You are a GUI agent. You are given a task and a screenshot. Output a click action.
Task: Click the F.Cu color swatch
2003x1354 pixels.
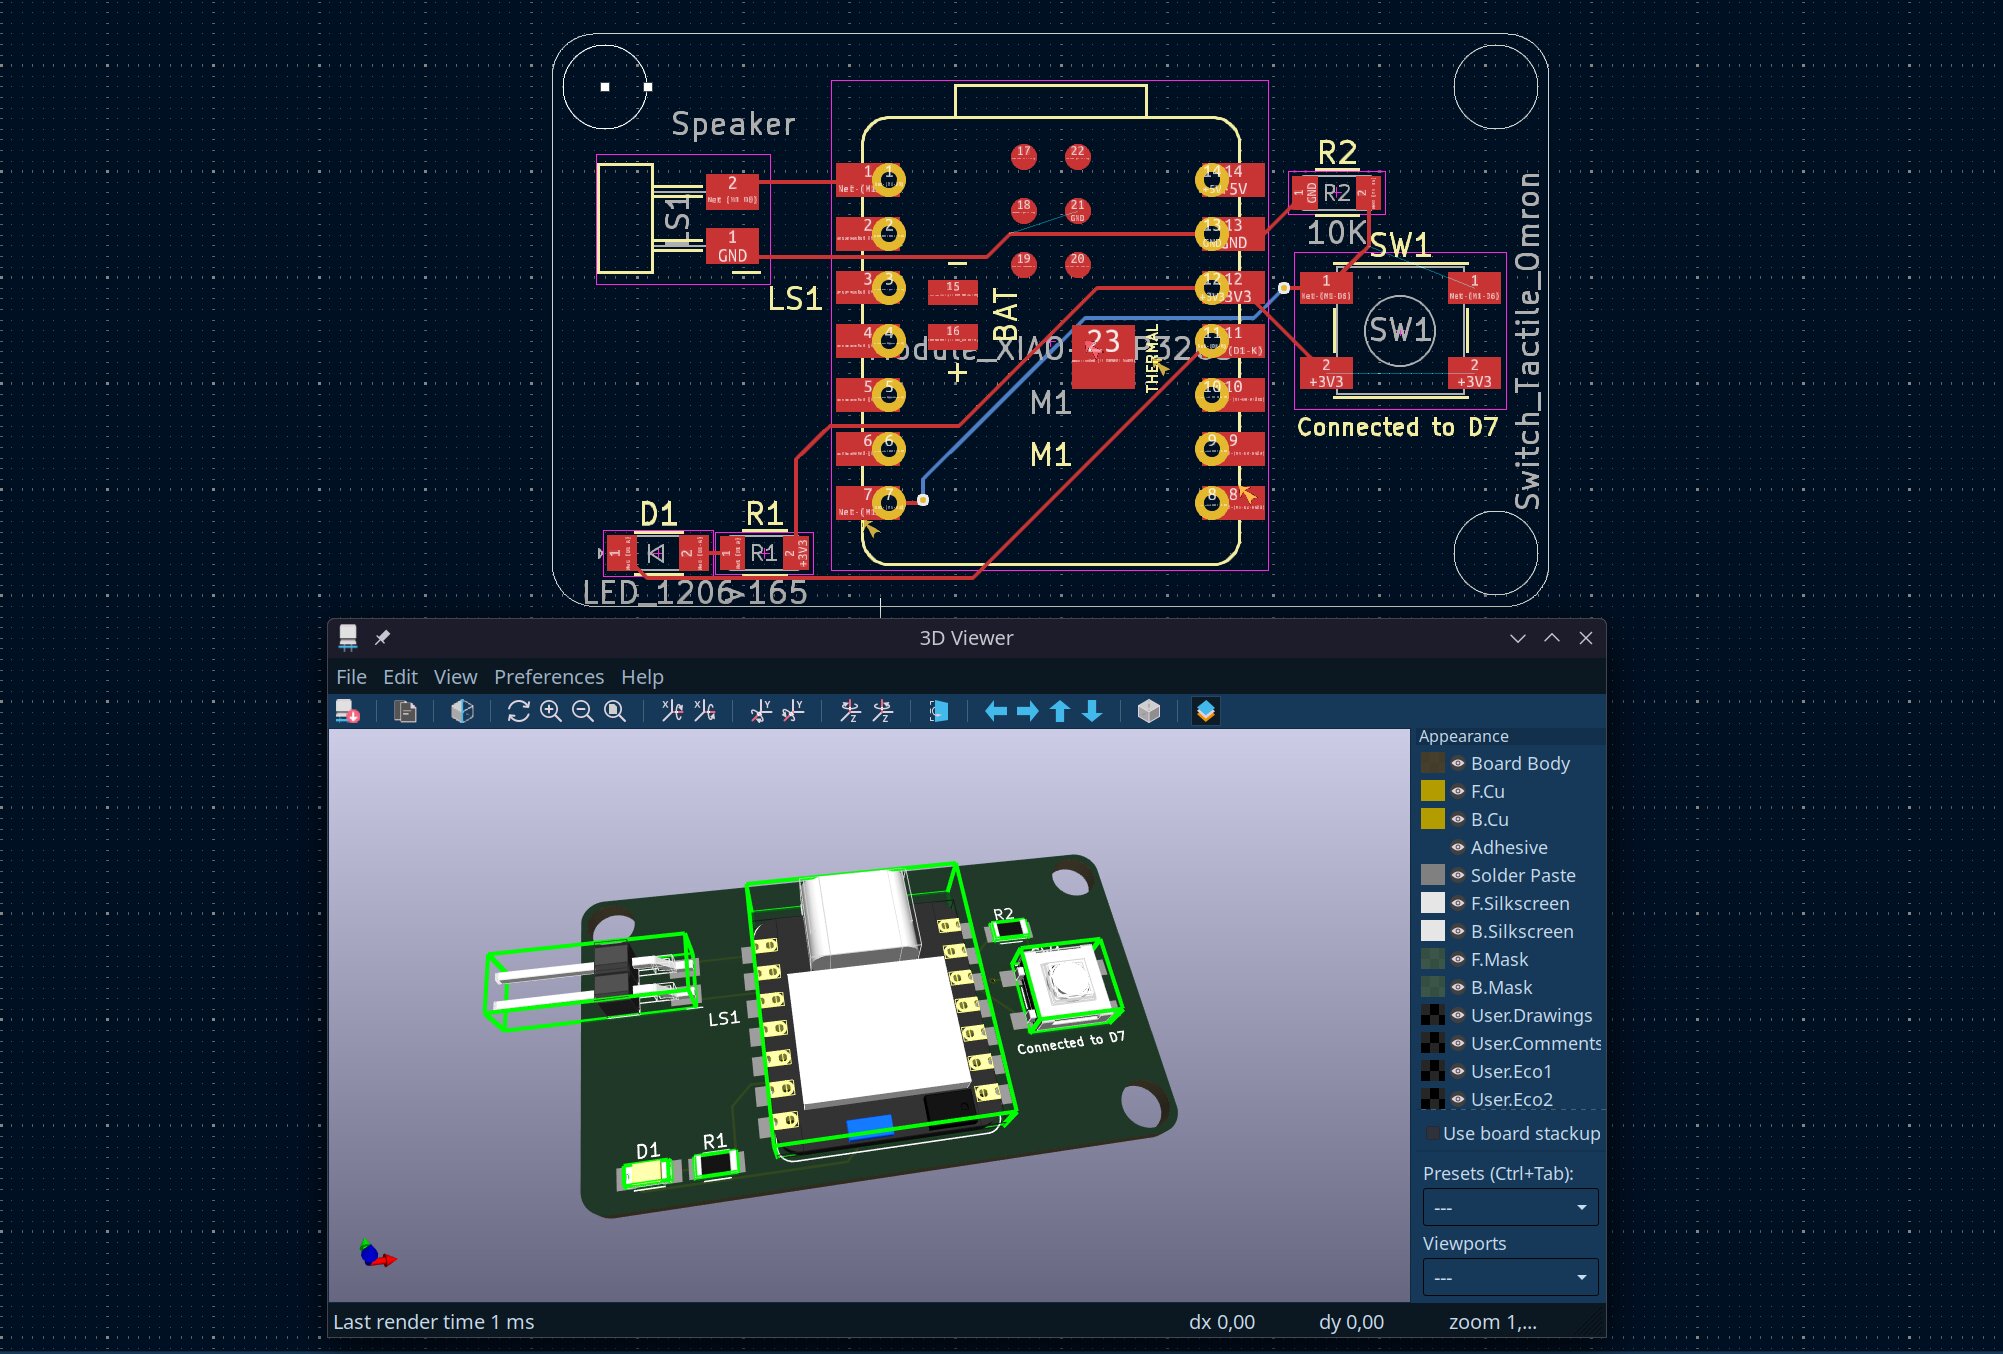click(1433, 791)
